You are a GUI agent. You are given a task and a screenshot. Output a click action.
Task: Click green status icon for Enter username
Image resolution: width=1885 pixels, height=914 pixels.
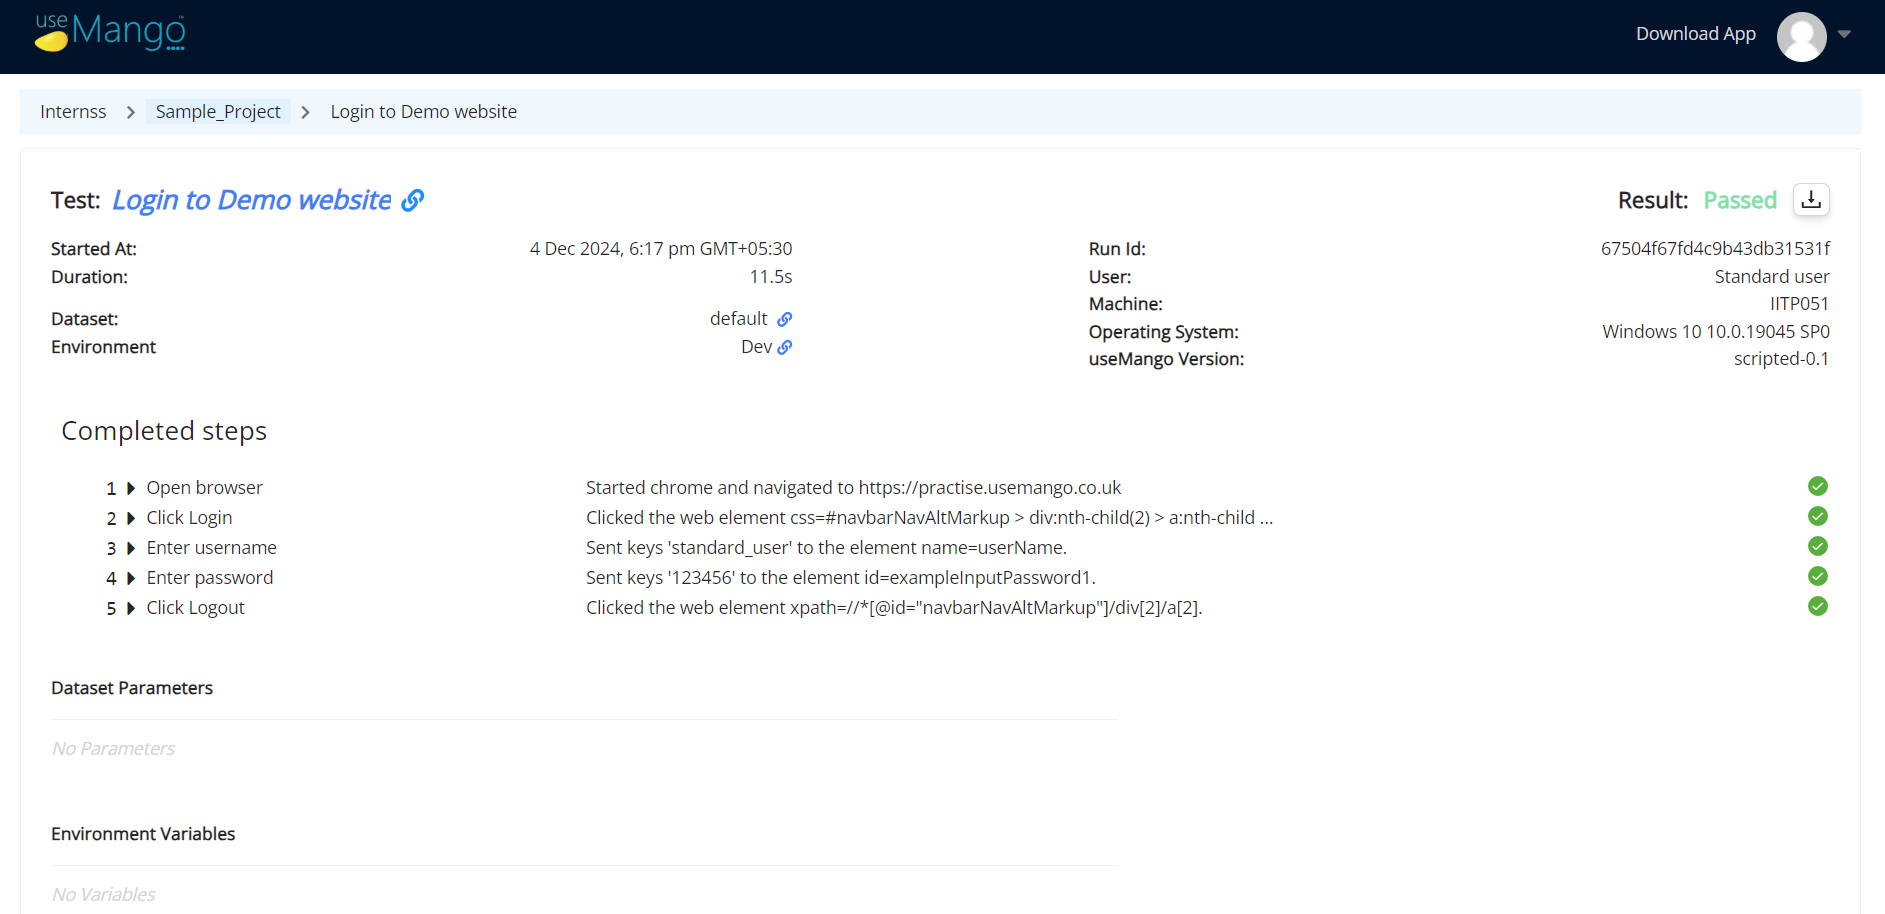click(x=1817, y=547)
